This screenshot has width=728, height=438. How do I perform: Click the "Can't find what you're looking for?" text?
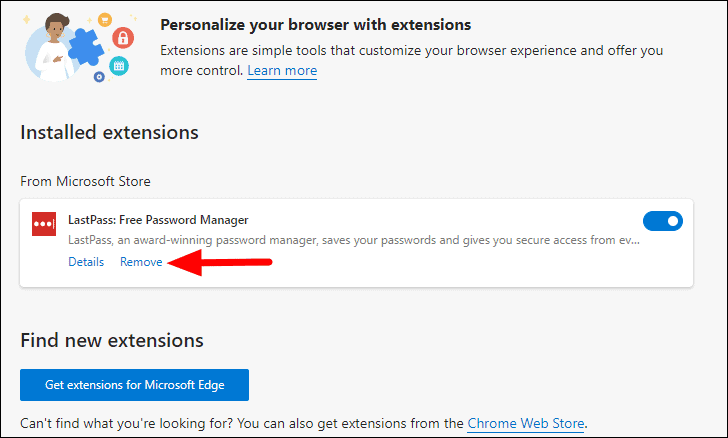pyautogui.click(x=150, y=424)
